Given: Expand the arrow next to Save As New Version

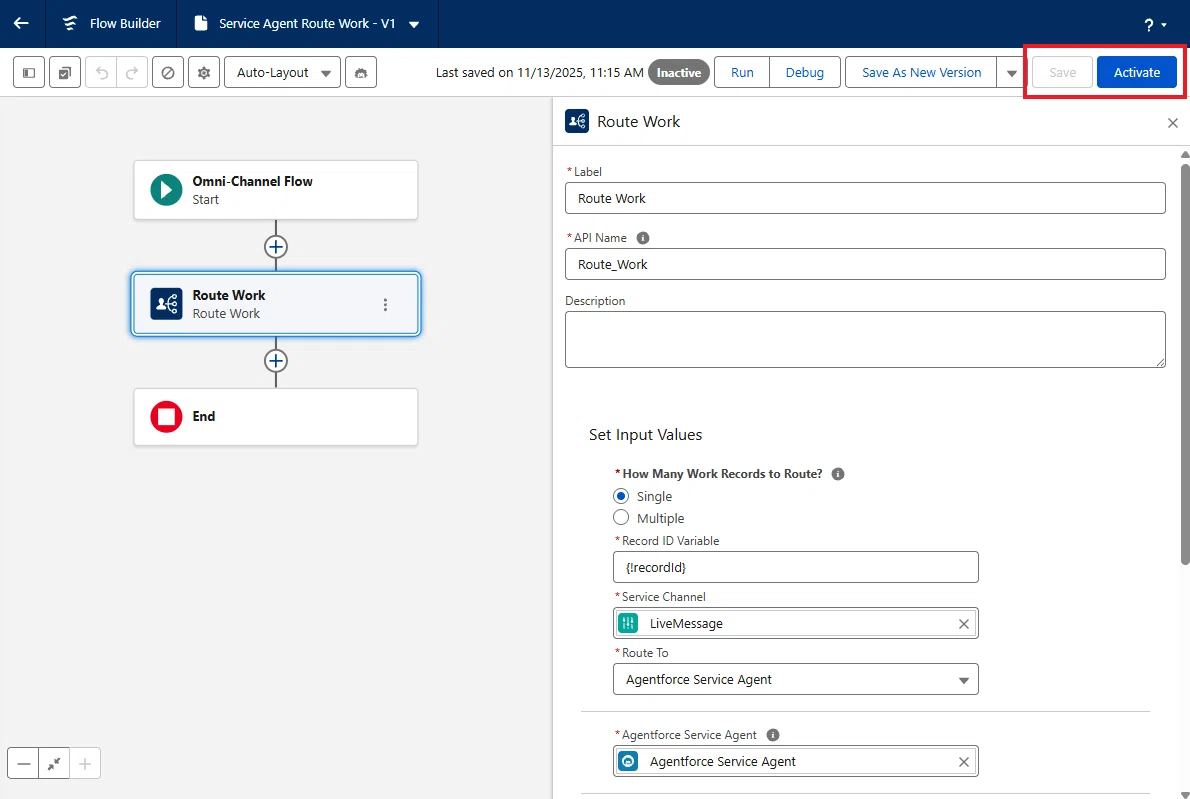Looking at the screenshot, I should pyautogui.click(x=1012, y=73).
